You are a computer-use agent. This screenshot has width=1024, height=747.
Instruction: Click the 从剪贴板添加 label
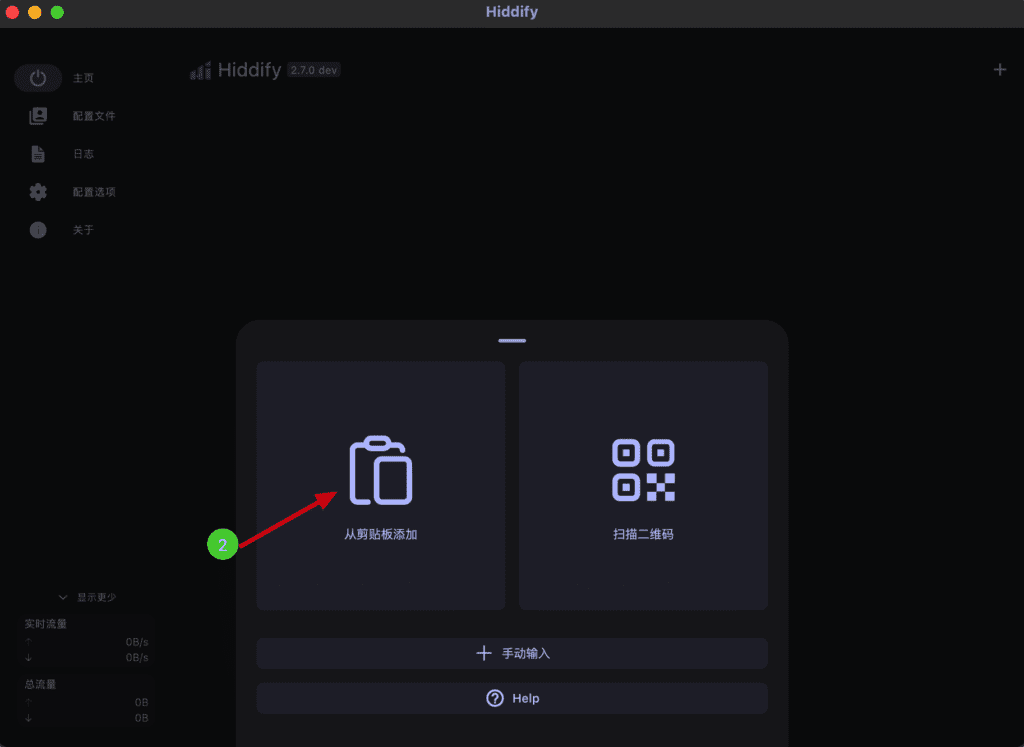click(x=381, y=534)
